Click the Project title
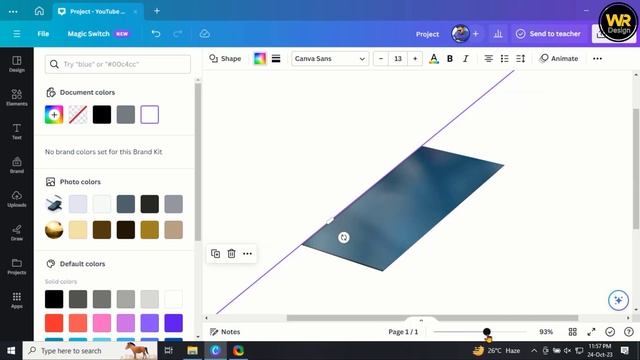 (427, 34)
